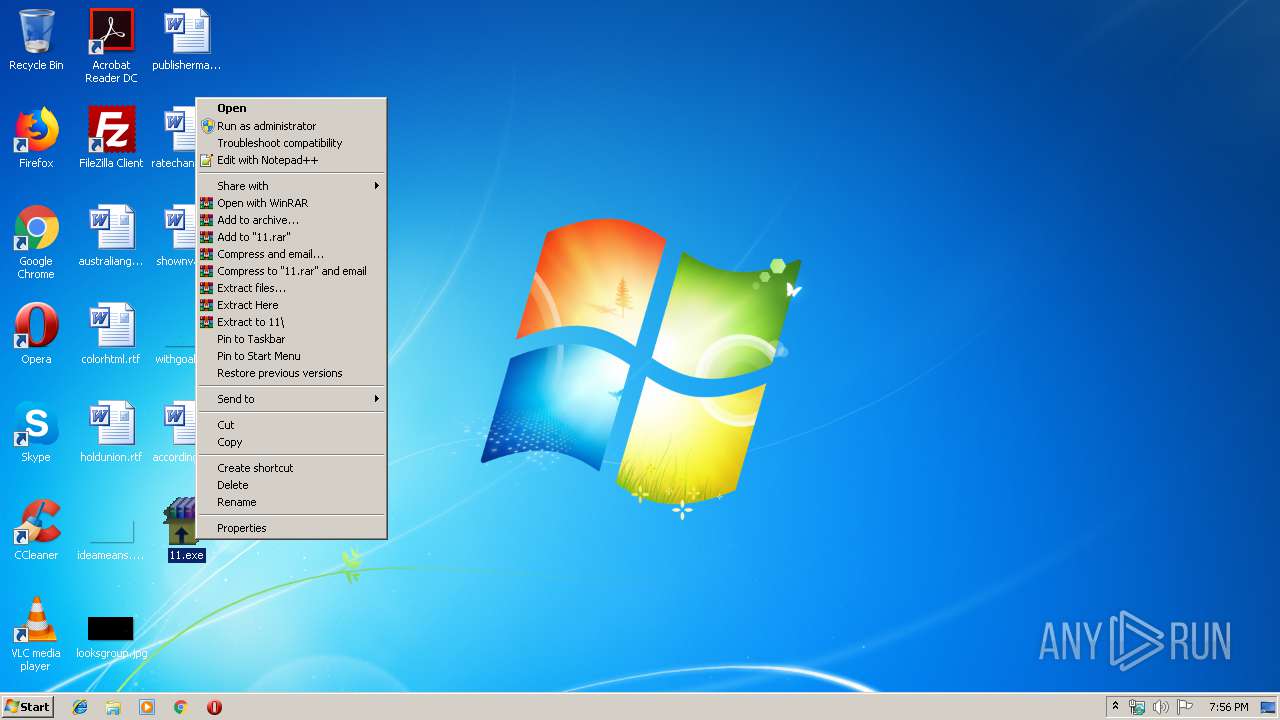This screenshot has width=1280, height=720.
Task: Launch Acrobat Reader DC shortcut
Action: click(x=111, y=46)
